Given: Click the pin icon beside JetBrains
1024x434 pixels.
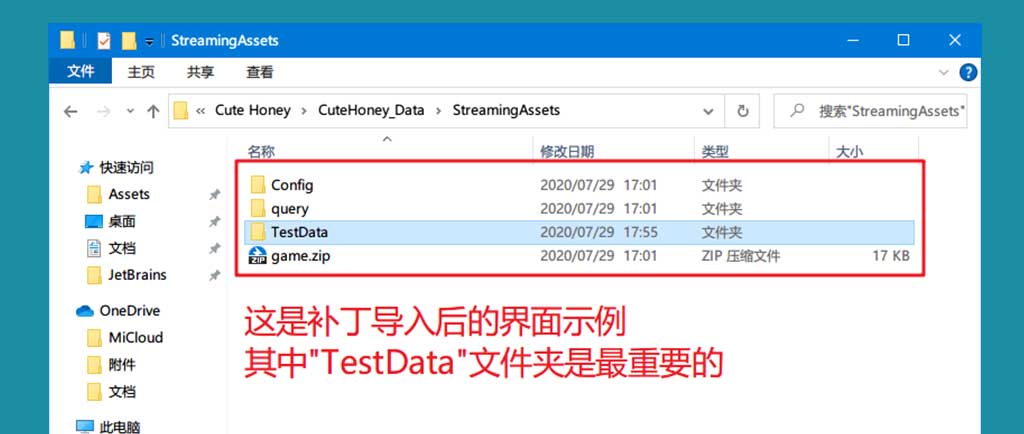Looking at the screenshot, I should pyautogui.click(x=214, y=276).
